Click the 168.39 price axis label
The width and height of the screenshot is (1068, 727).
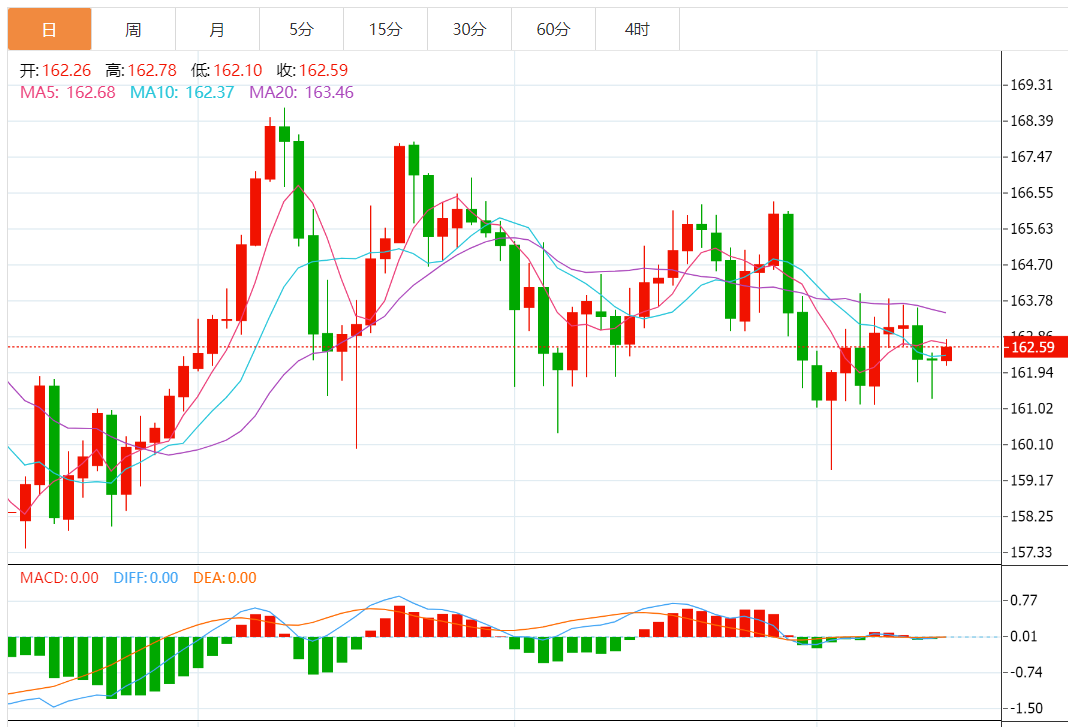[1031, 121]
